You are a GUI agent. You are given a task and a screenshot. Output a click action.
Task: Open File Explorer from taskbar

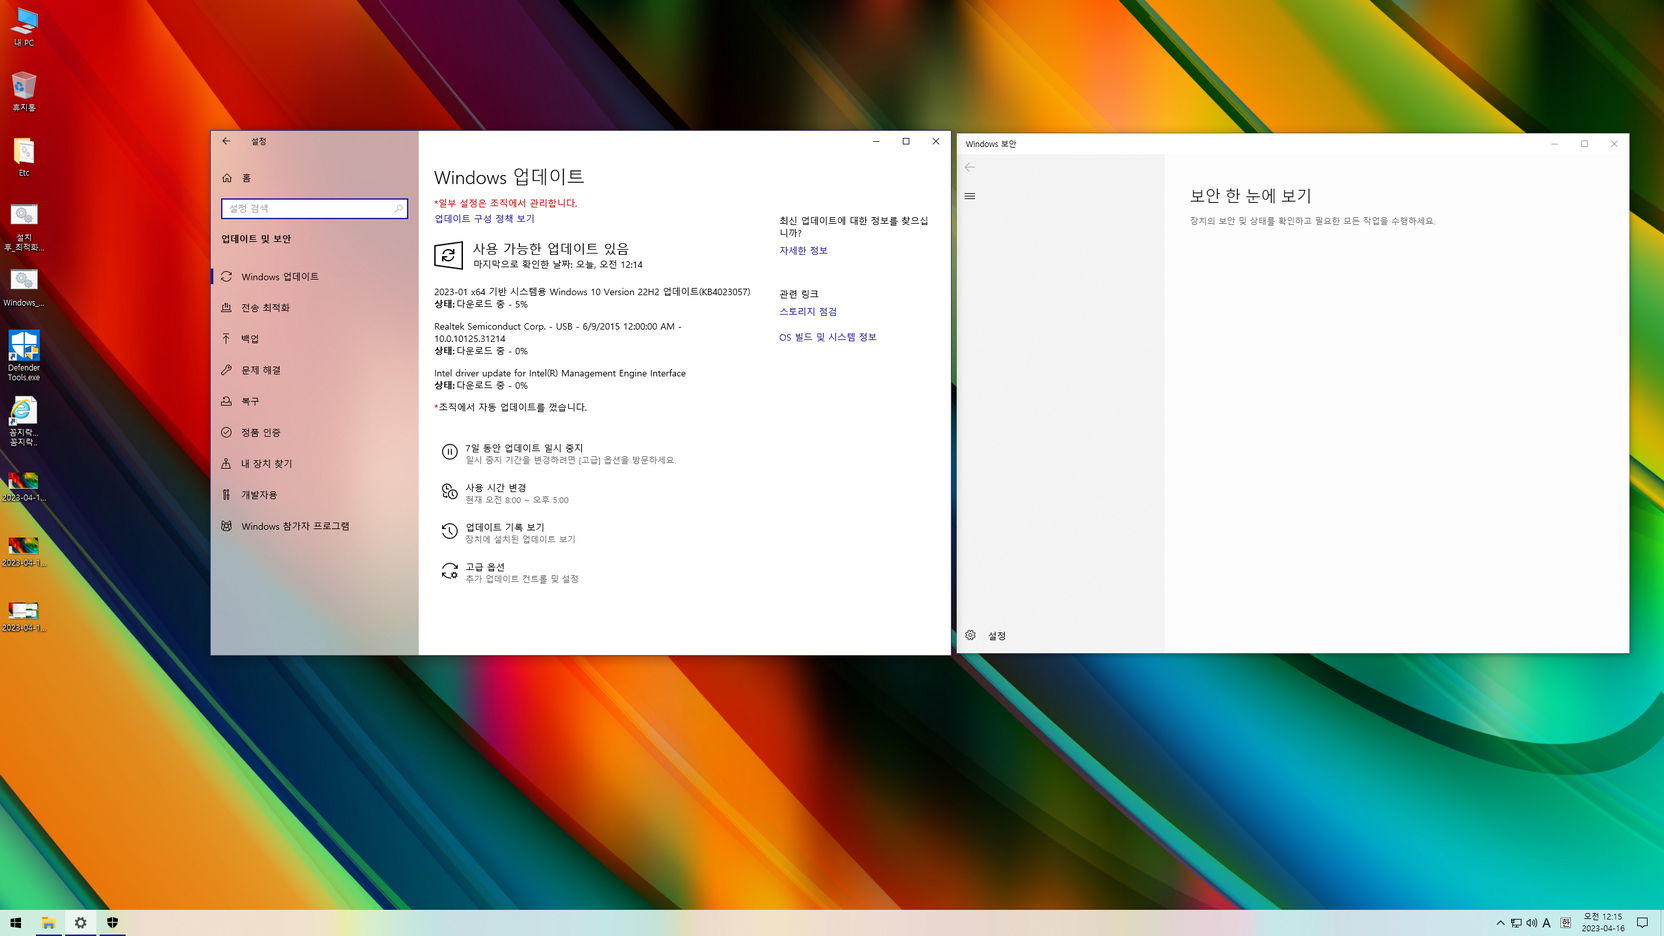pos(48,923)
